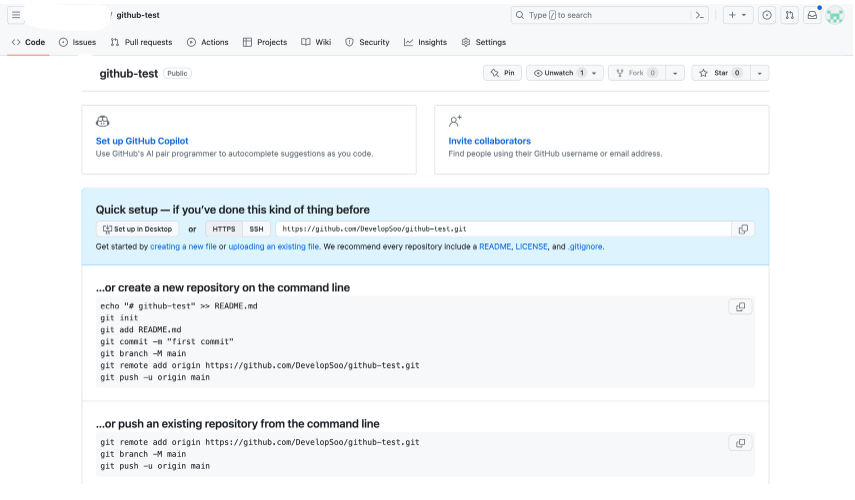Open the Issues tab
This screenshot has height=500, width=855.
[77, 42]
